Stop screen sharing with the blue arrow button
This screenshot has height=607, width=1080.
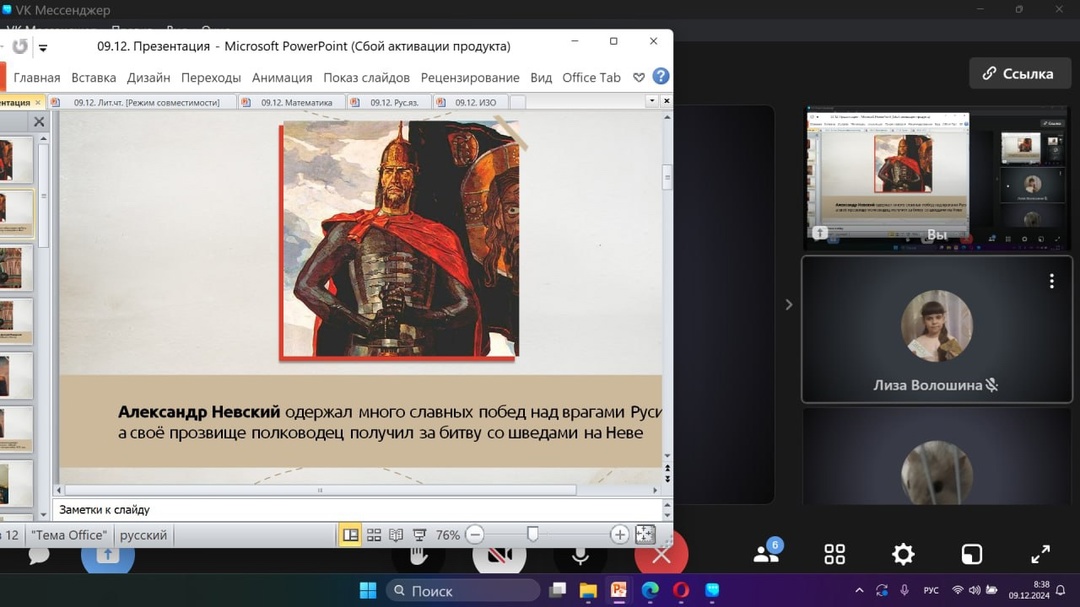pyautogui.click(x=107, y=555)
